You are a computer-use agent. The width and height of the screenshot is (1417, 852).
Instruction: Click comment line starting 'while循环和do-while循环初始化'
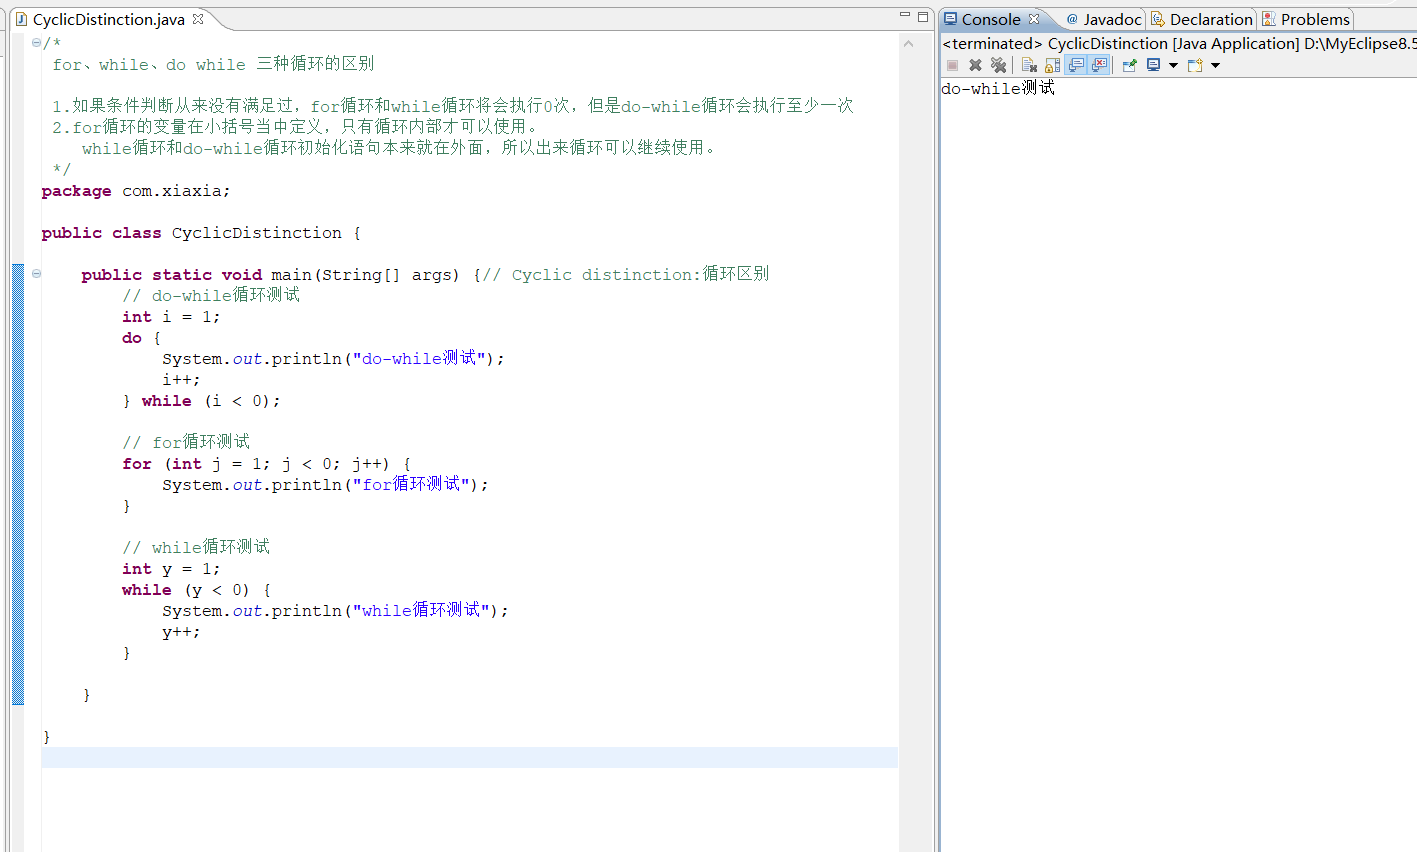pos(400,148)
